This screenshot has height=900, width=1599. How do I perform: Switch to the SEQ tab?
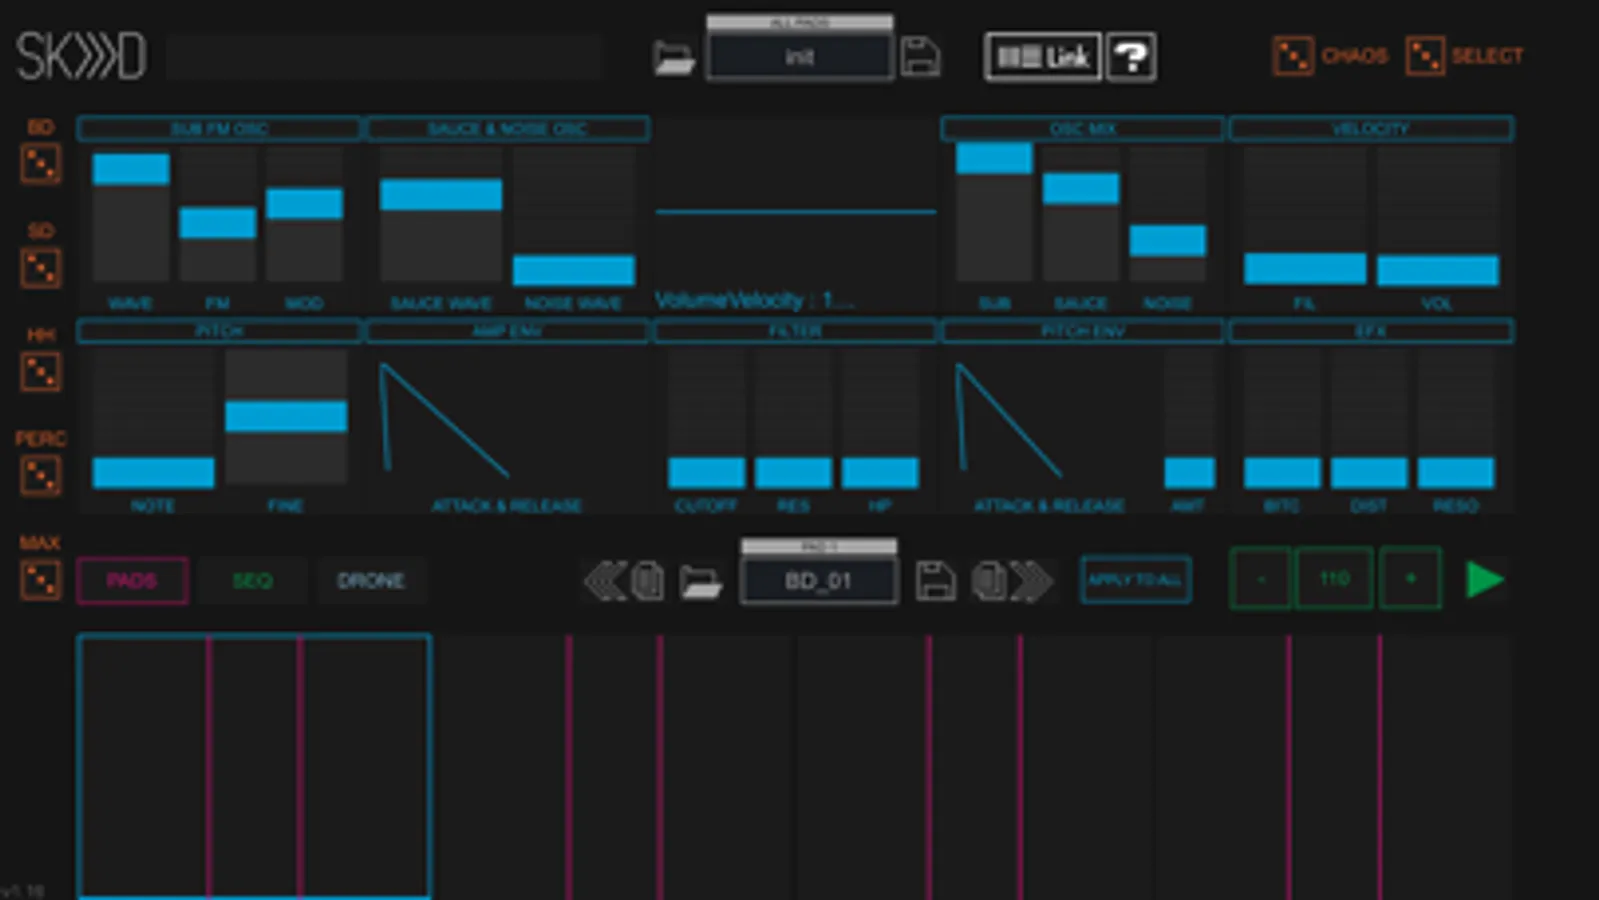pyautogui.click(x=252, y=581)
